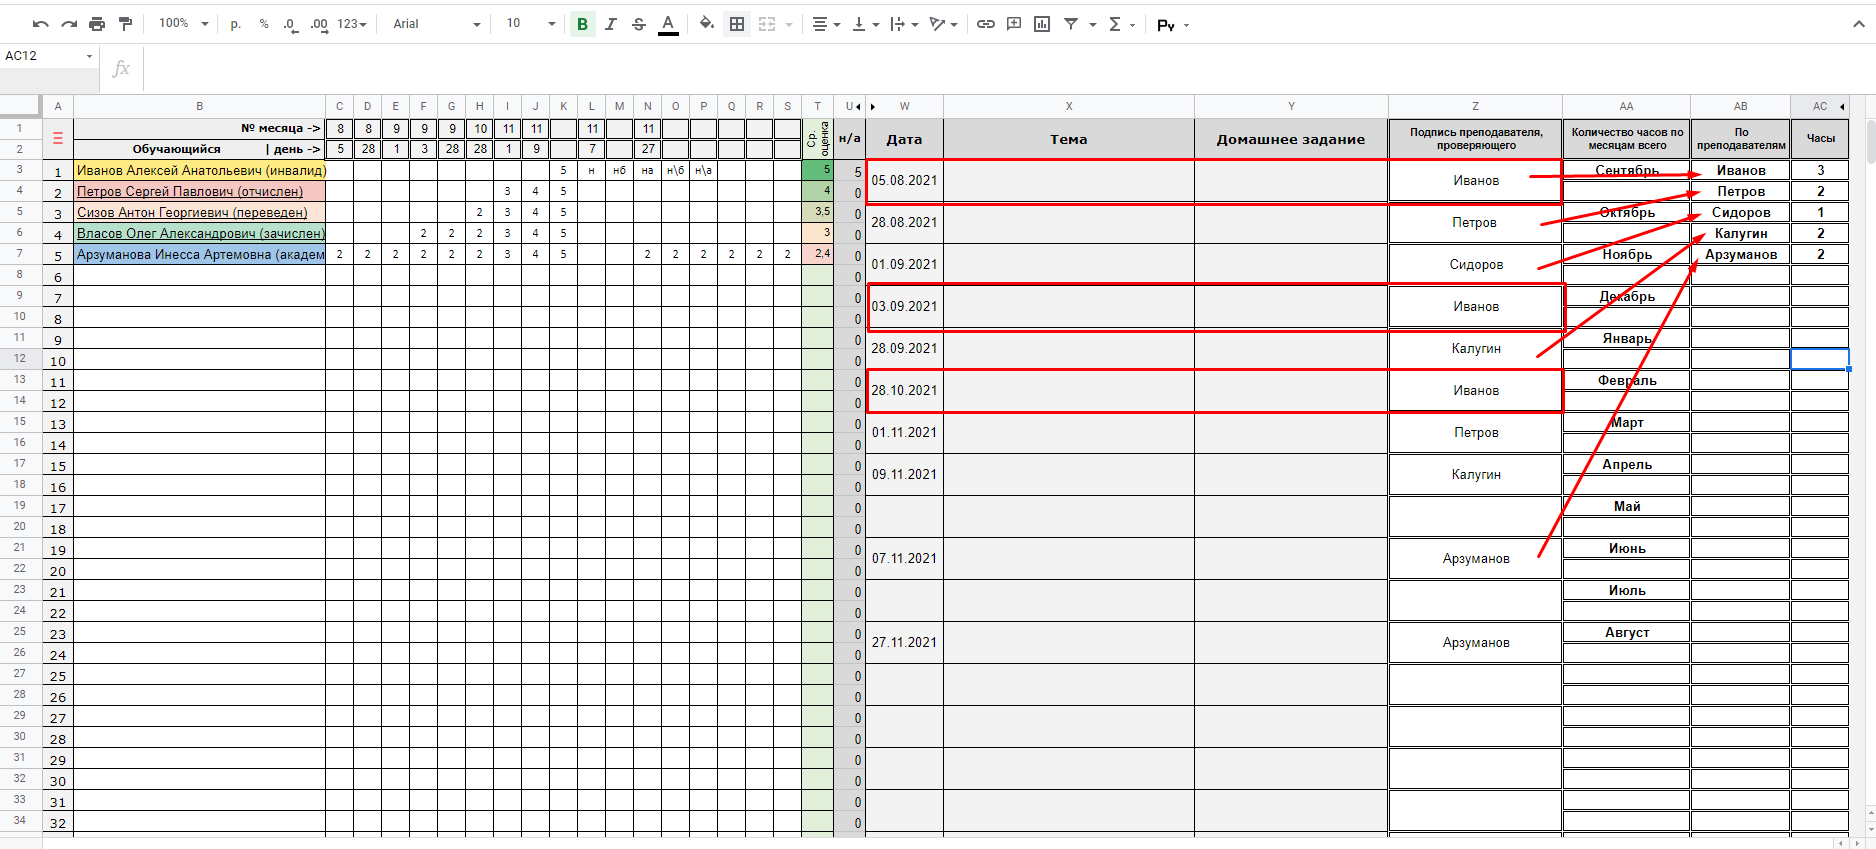Select the date cell 27.11.2021

tap(904, 642)
